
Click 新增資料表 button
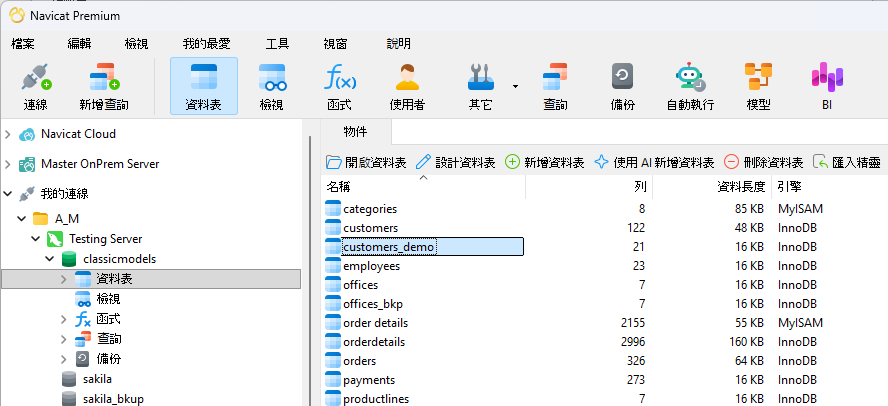pyautogui.click(x=544, y=163)
